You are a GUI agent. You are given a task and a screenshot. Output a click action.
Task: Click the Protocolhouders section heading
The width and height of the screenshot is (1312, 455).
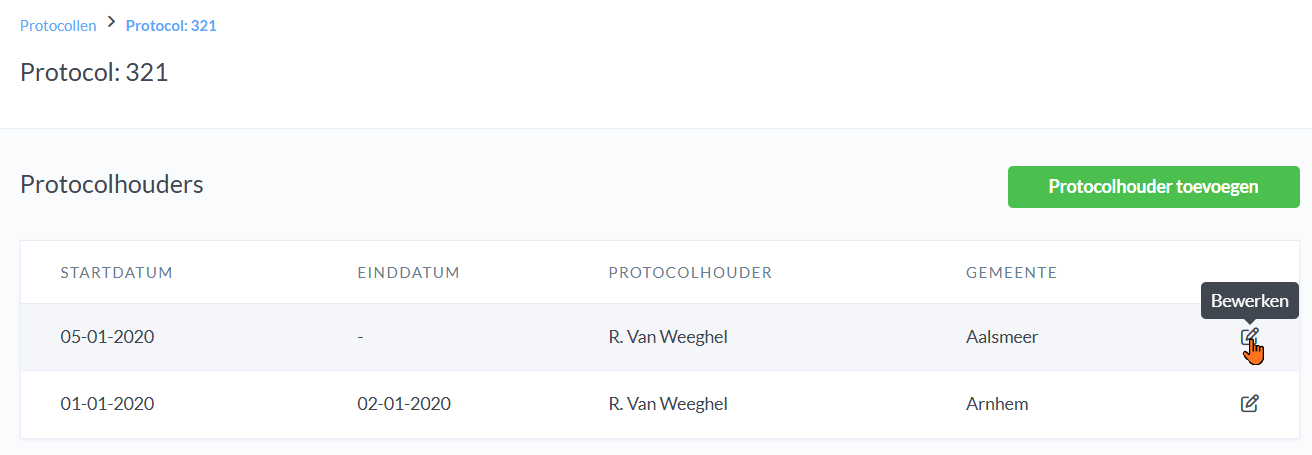112,185
